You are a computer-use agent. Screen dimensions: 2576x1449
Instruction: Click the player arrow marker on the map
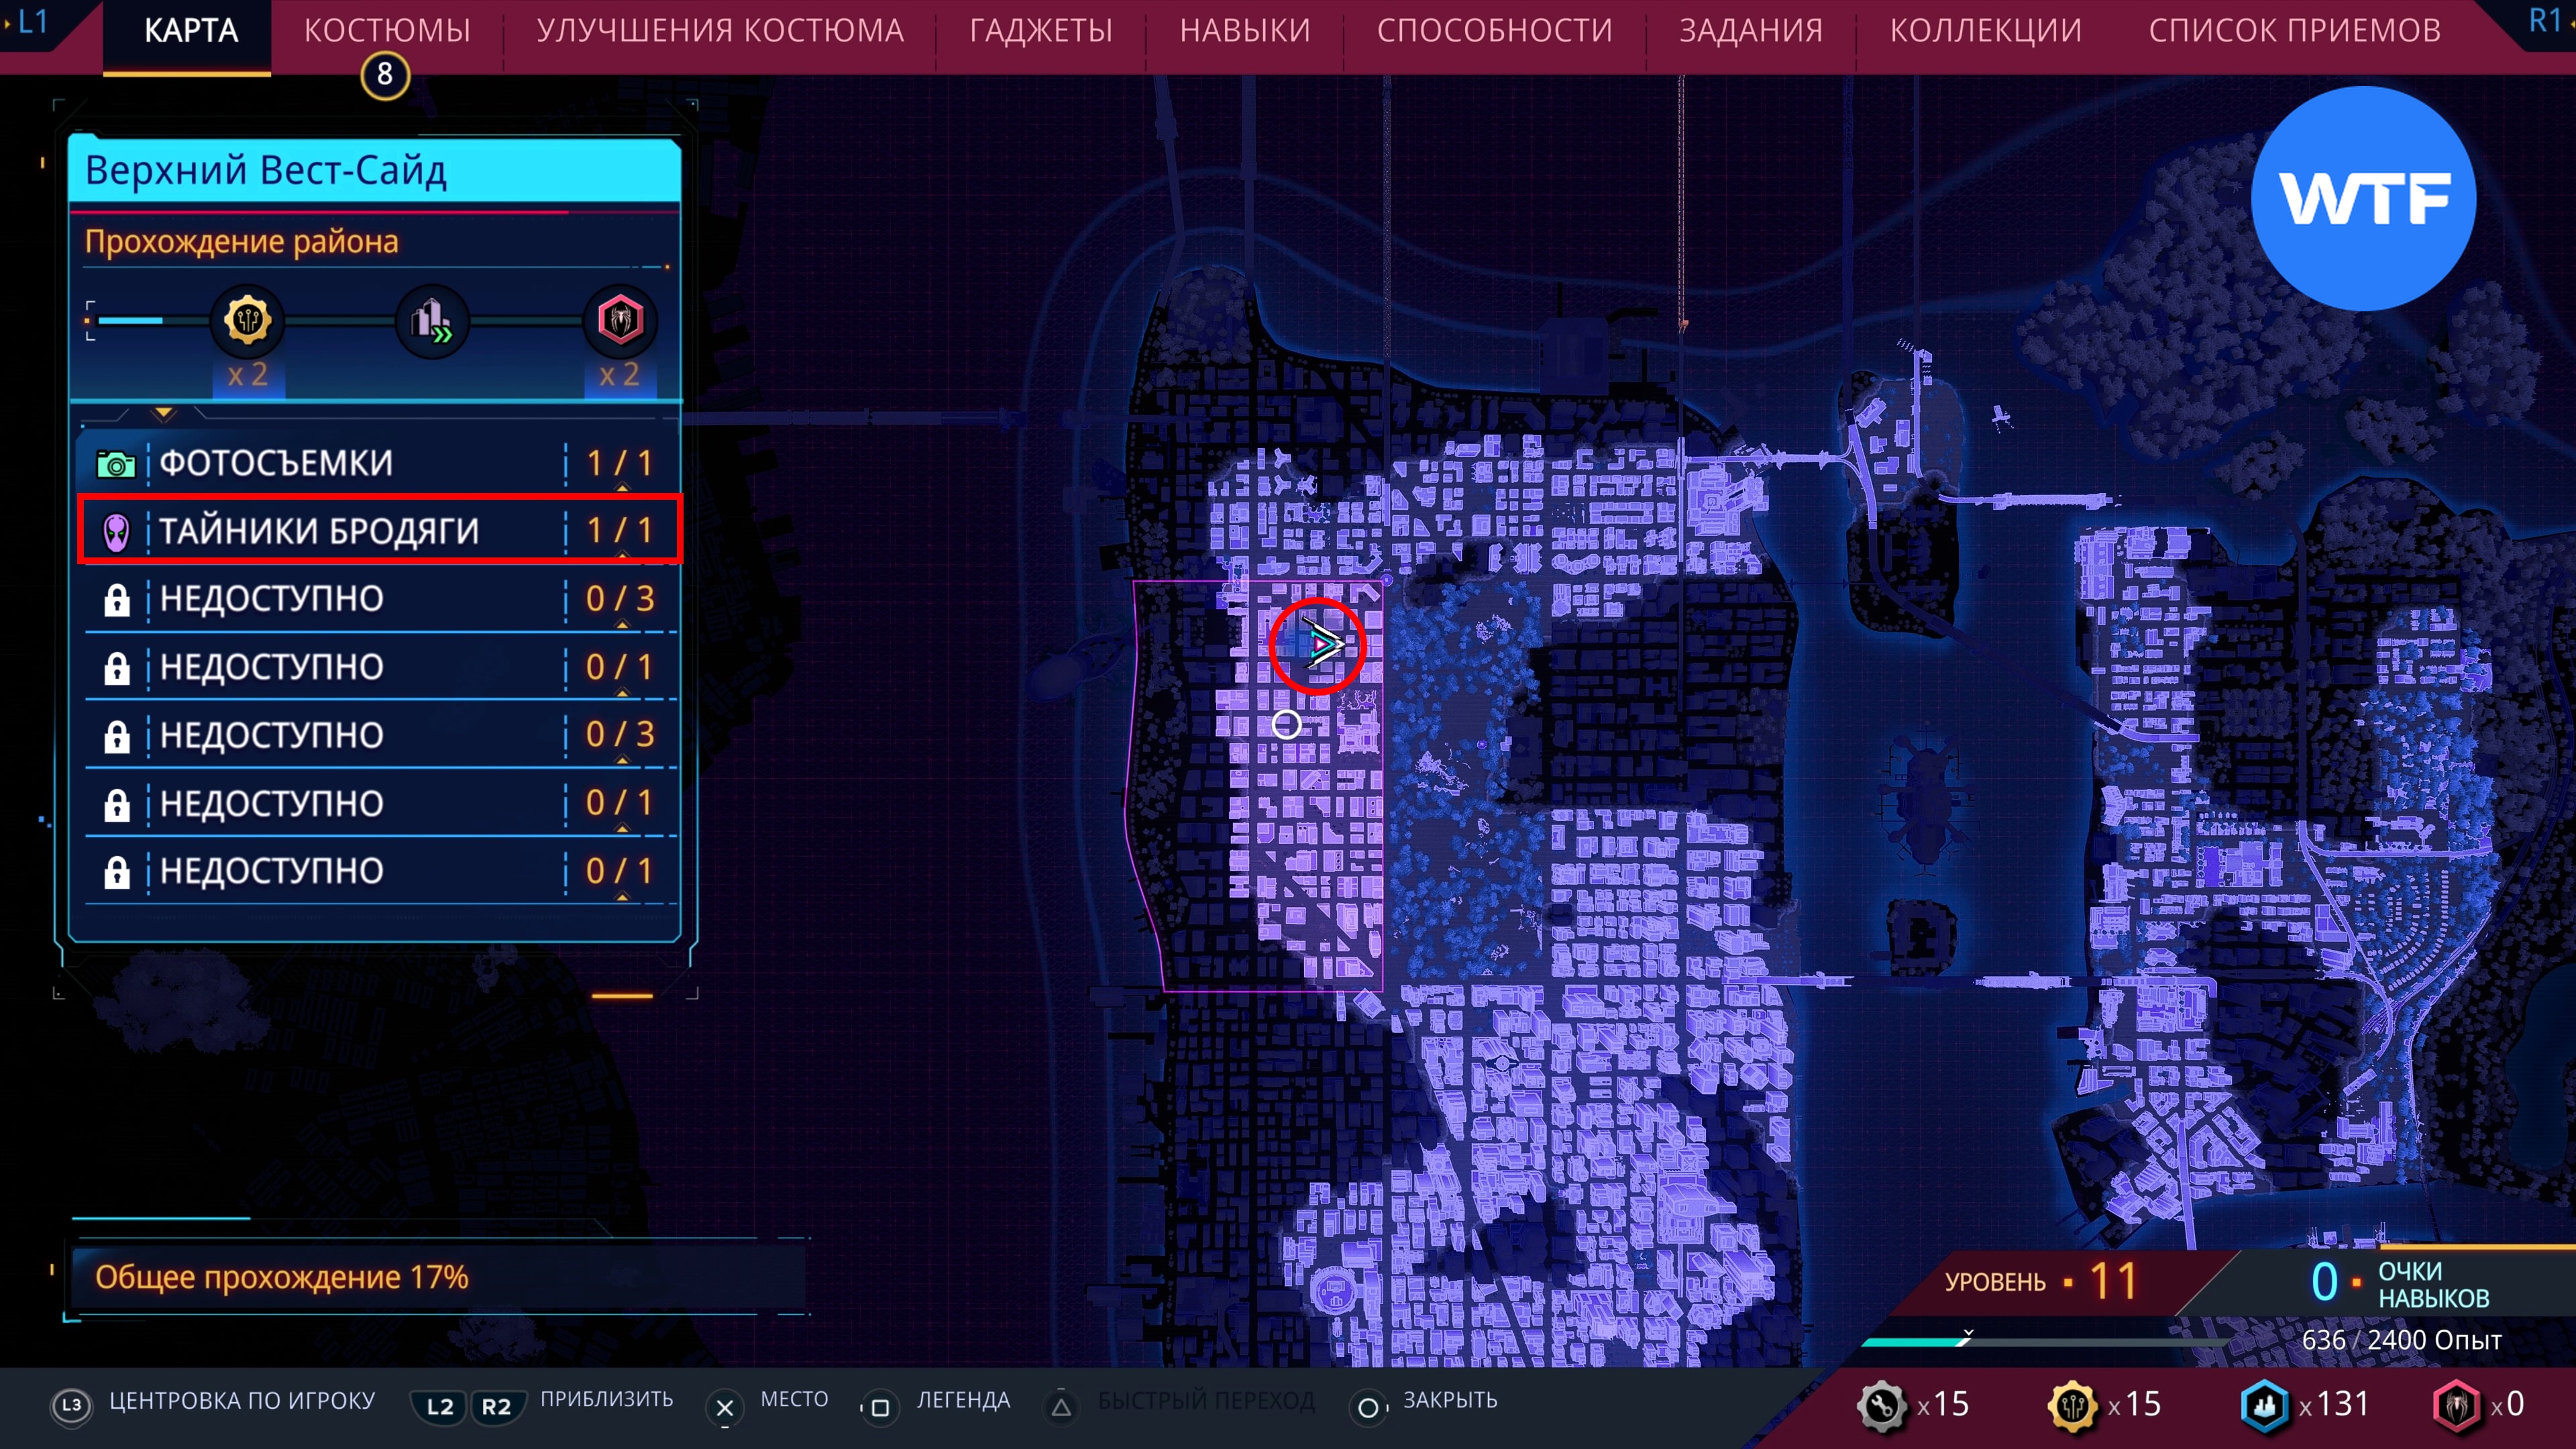click(x=1322, y=645)
